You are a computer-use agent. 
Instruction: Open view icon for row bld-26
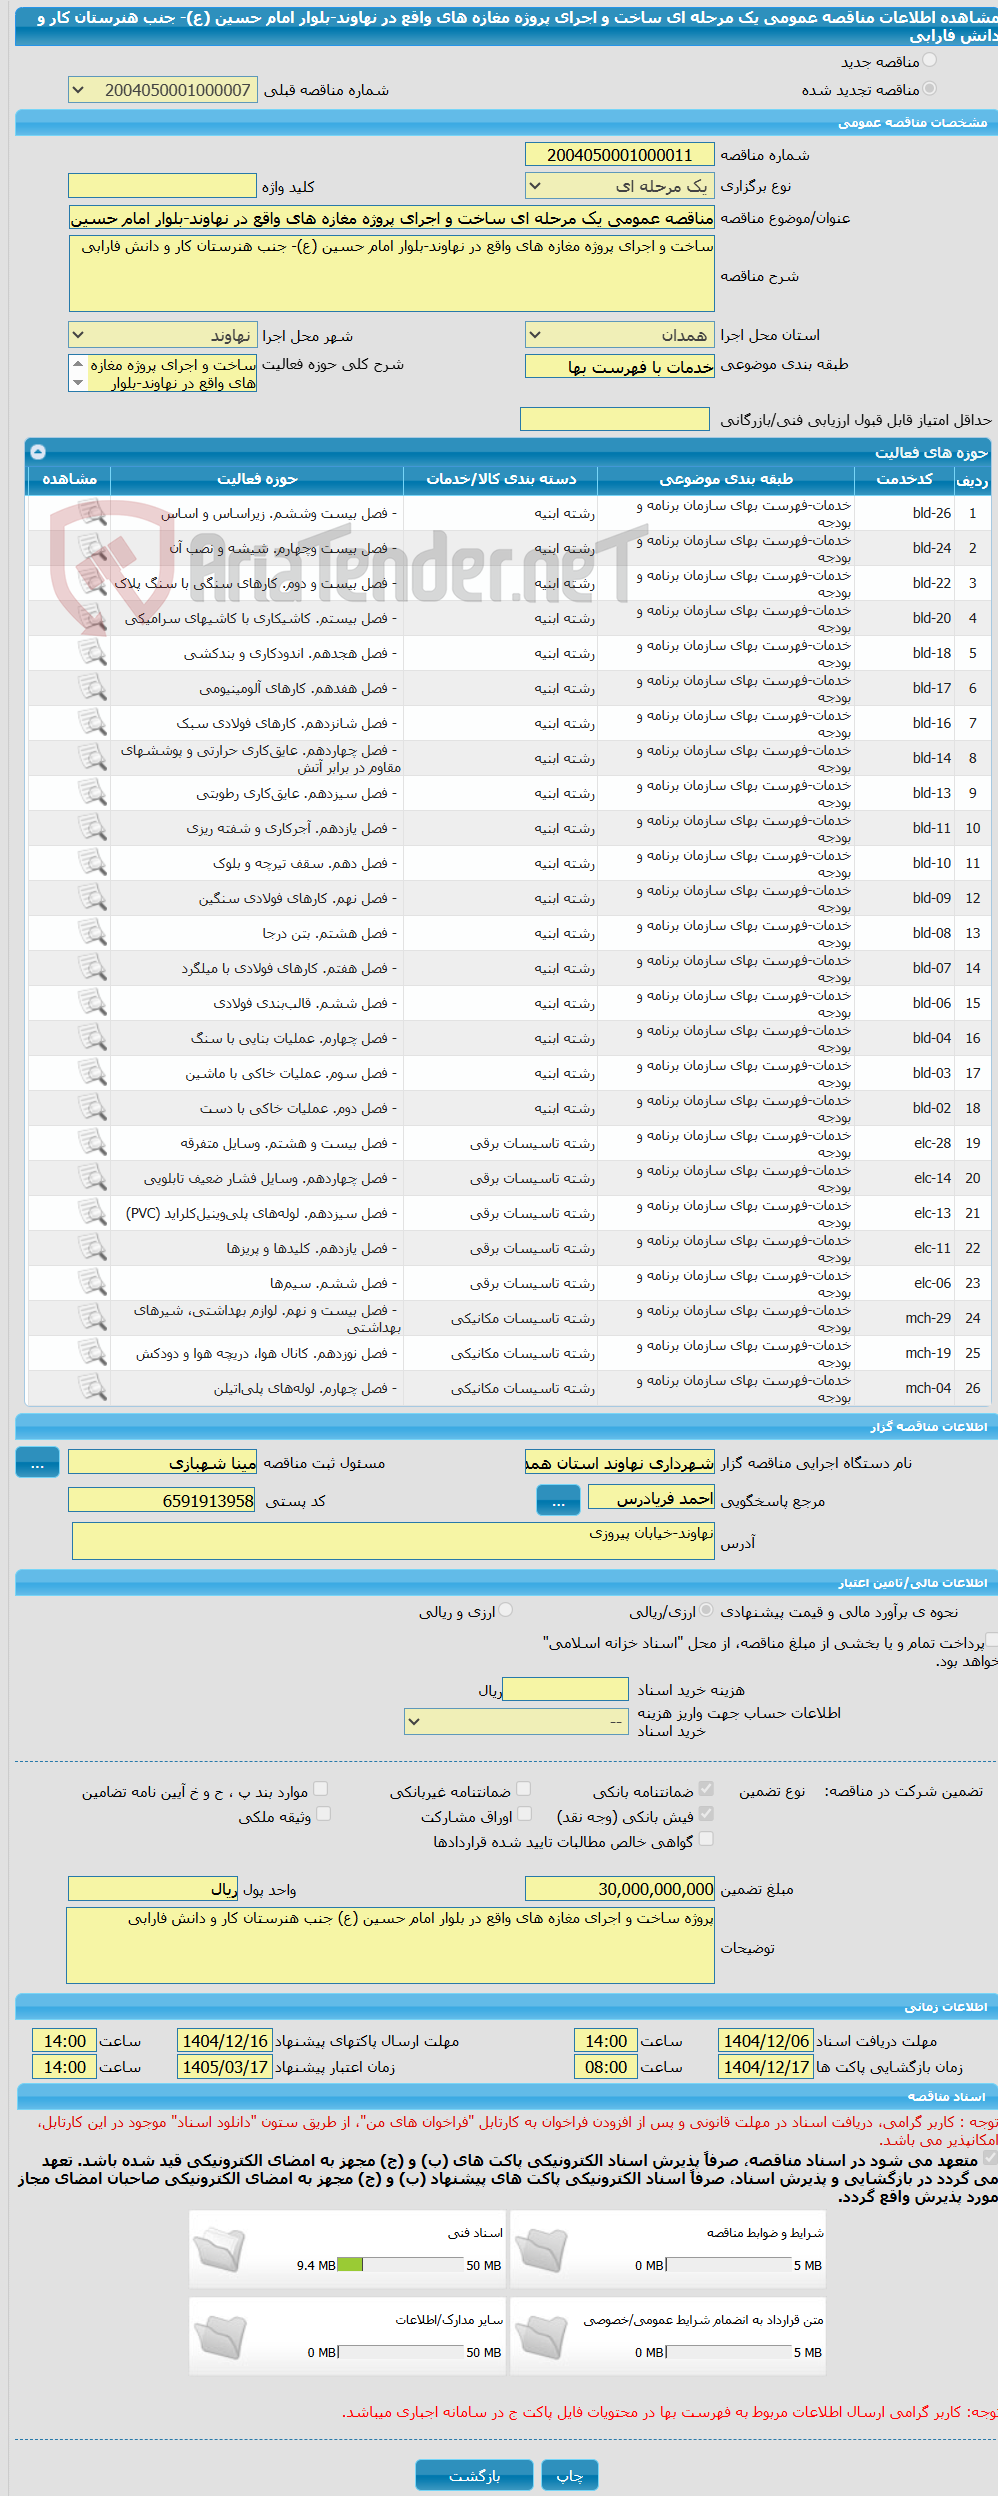(x=92, y=513)
